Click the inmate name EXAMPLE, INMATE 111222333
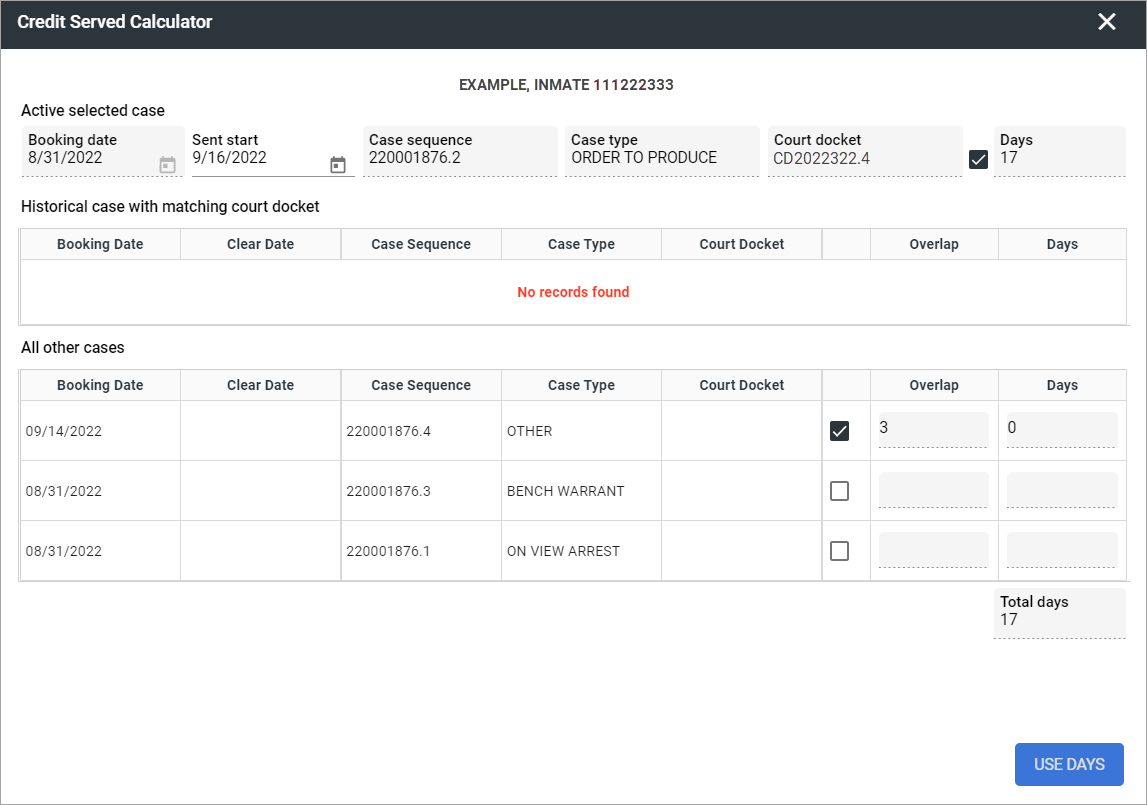 coord(565,85)
